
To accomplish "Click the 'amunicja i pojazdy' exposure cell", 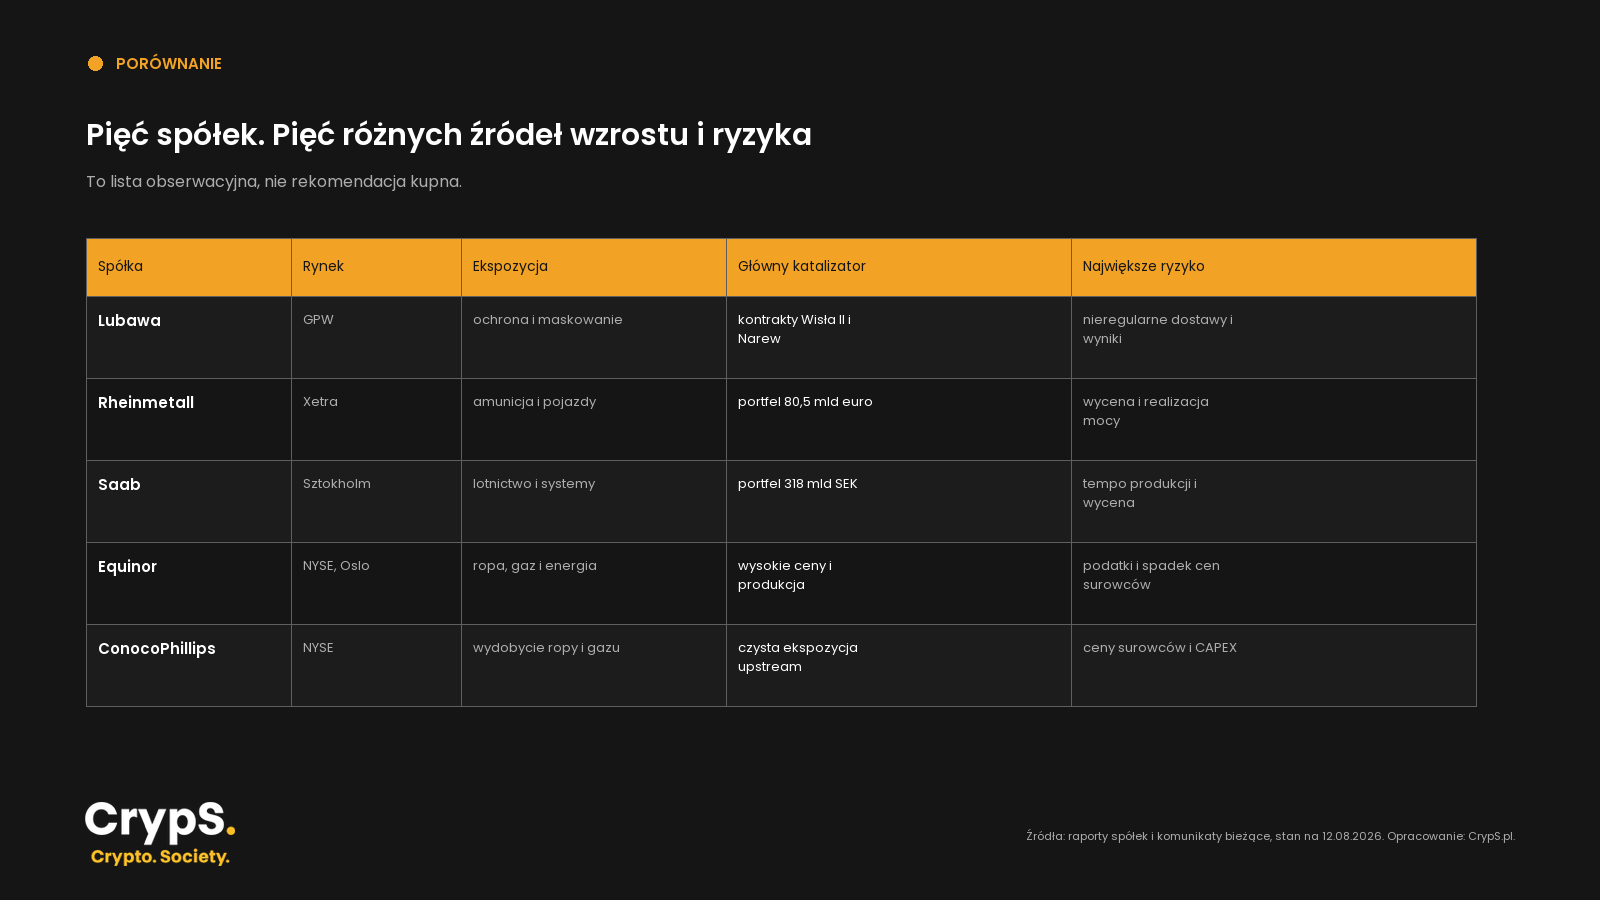I will 594,420.
